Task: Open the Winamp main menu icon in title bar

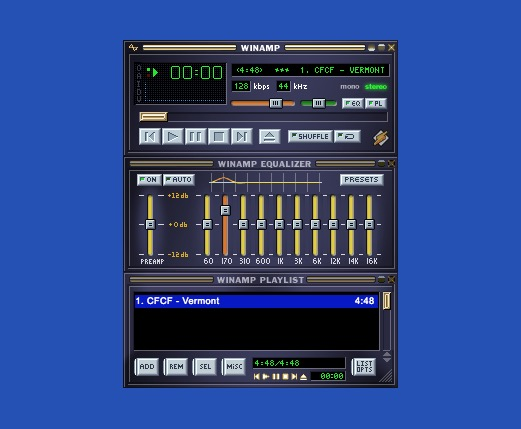Action: tap(133, 48)
